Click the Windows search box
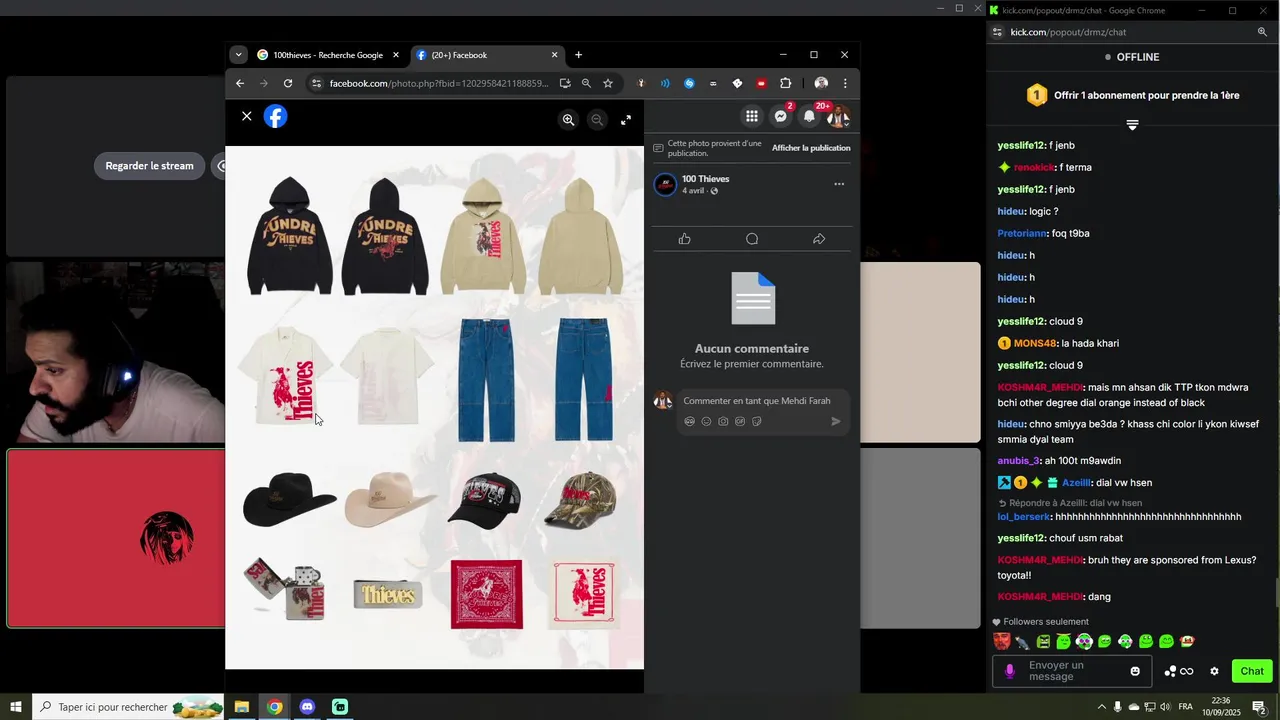 coord(128,707)
